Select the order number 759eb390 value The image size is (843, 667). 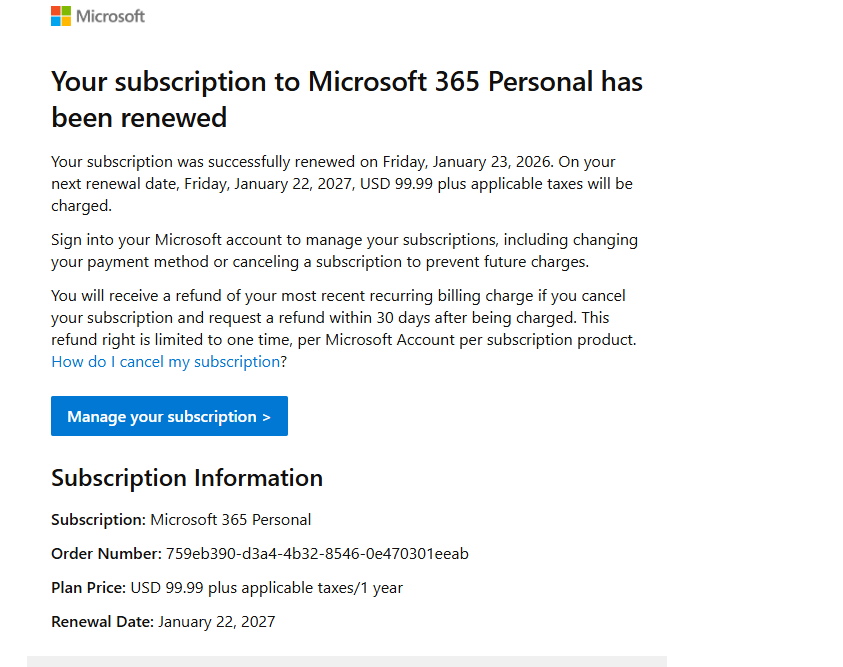pos(317,554)
